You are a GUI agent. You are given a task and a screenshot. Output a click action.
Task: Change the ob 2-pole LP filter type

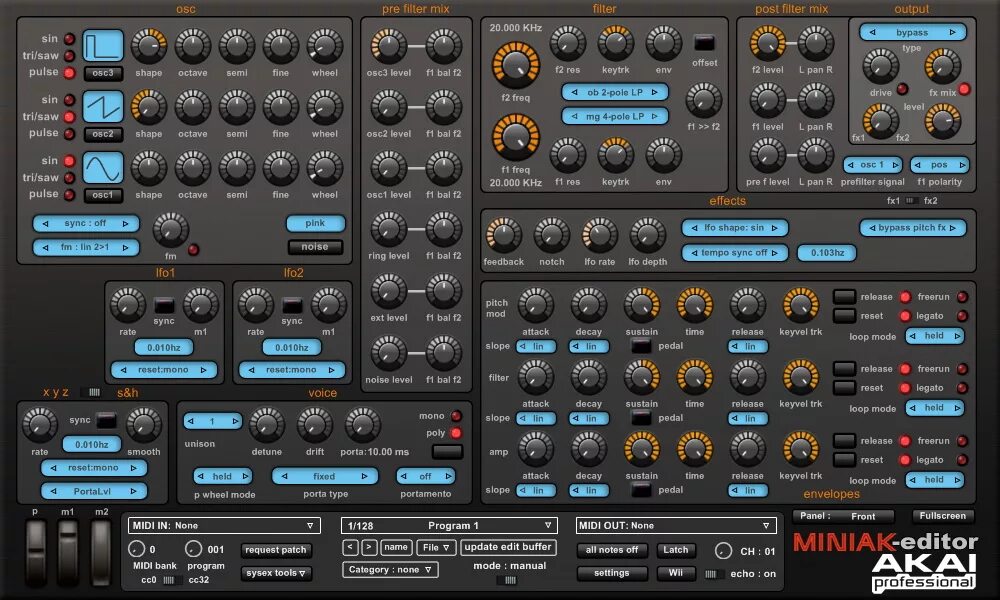point(615,92)
